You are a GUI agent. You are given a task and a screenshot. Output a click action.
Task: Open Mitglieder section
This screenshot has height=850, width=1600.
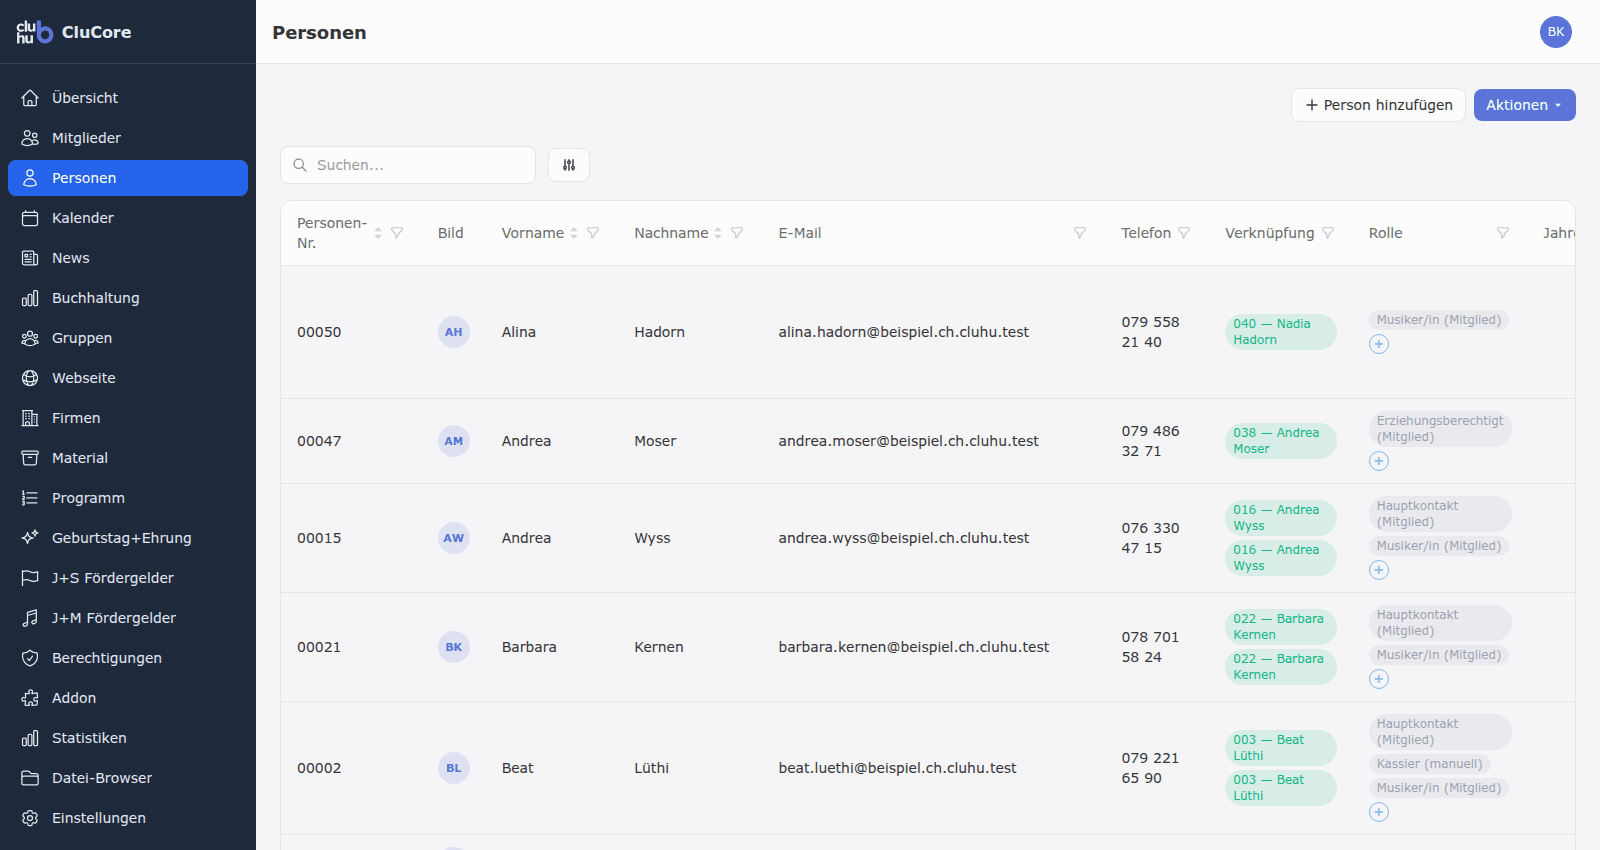pyautogui.click(x=128, y=138)
